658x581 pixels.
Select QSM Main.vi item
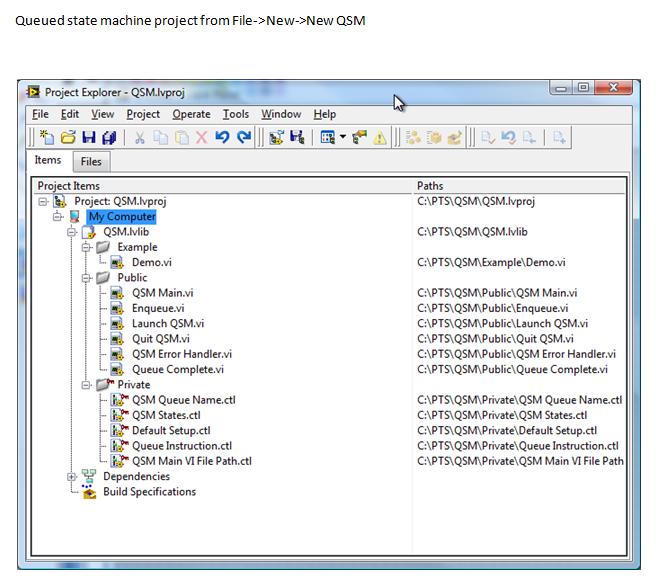pos(162,293)
